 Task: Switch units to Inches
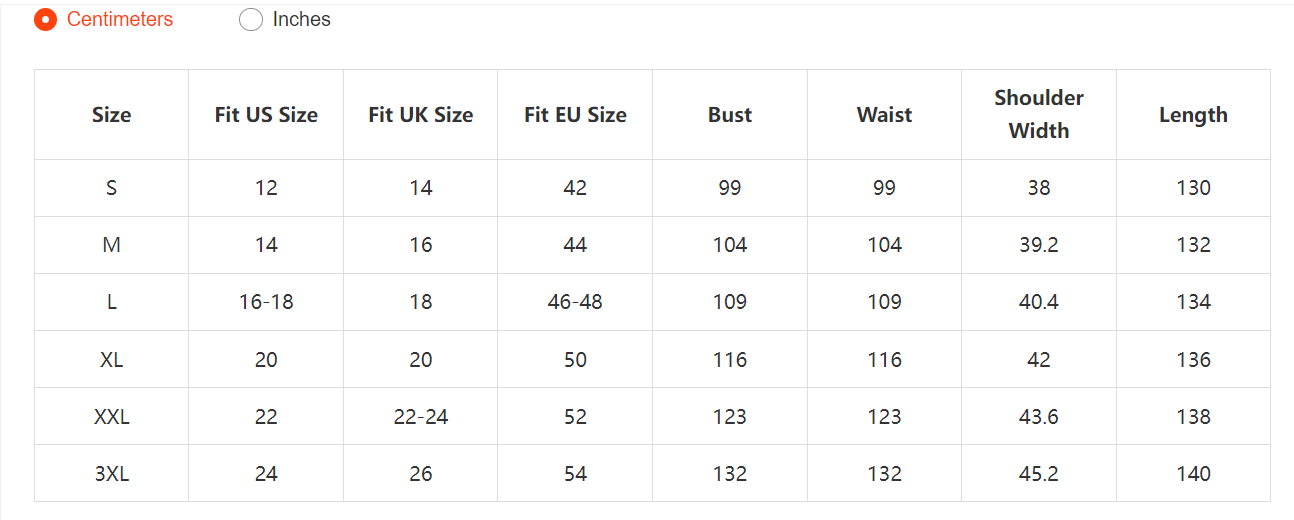click(251, 20)
